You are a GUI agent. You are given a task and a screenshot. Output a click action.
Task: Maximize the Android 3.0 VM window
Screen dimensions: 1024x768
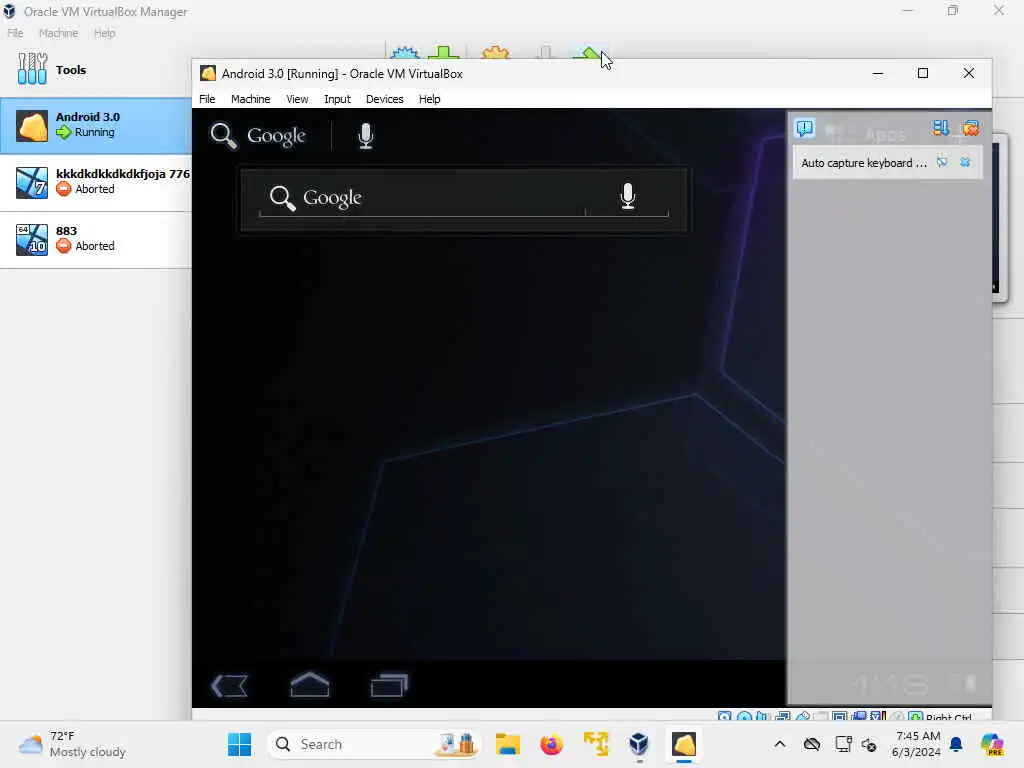(x=923, y=73)
